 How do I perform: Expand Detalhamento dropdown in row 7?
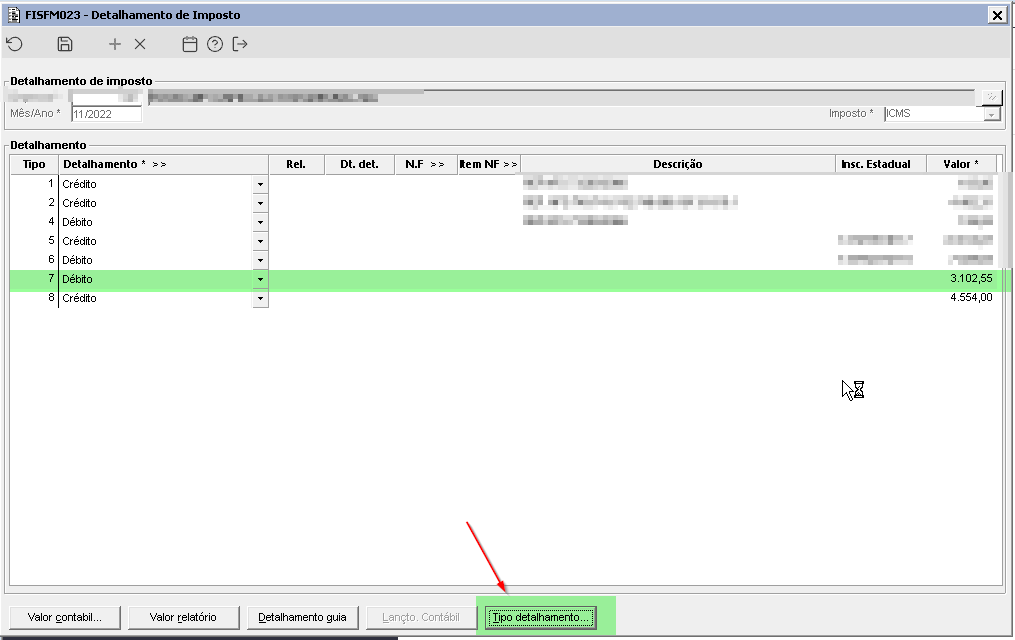click(x=260, y=280)
